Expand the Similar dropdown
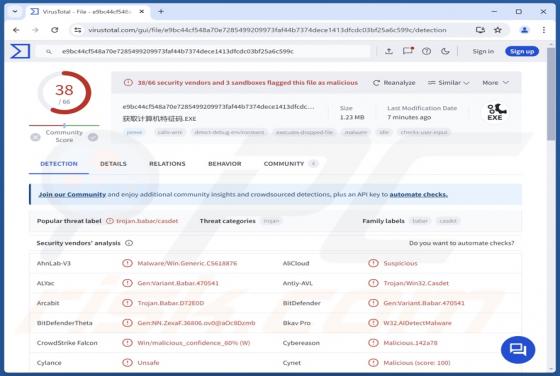Viewport: 560px width, 376px height. [449, 83]
